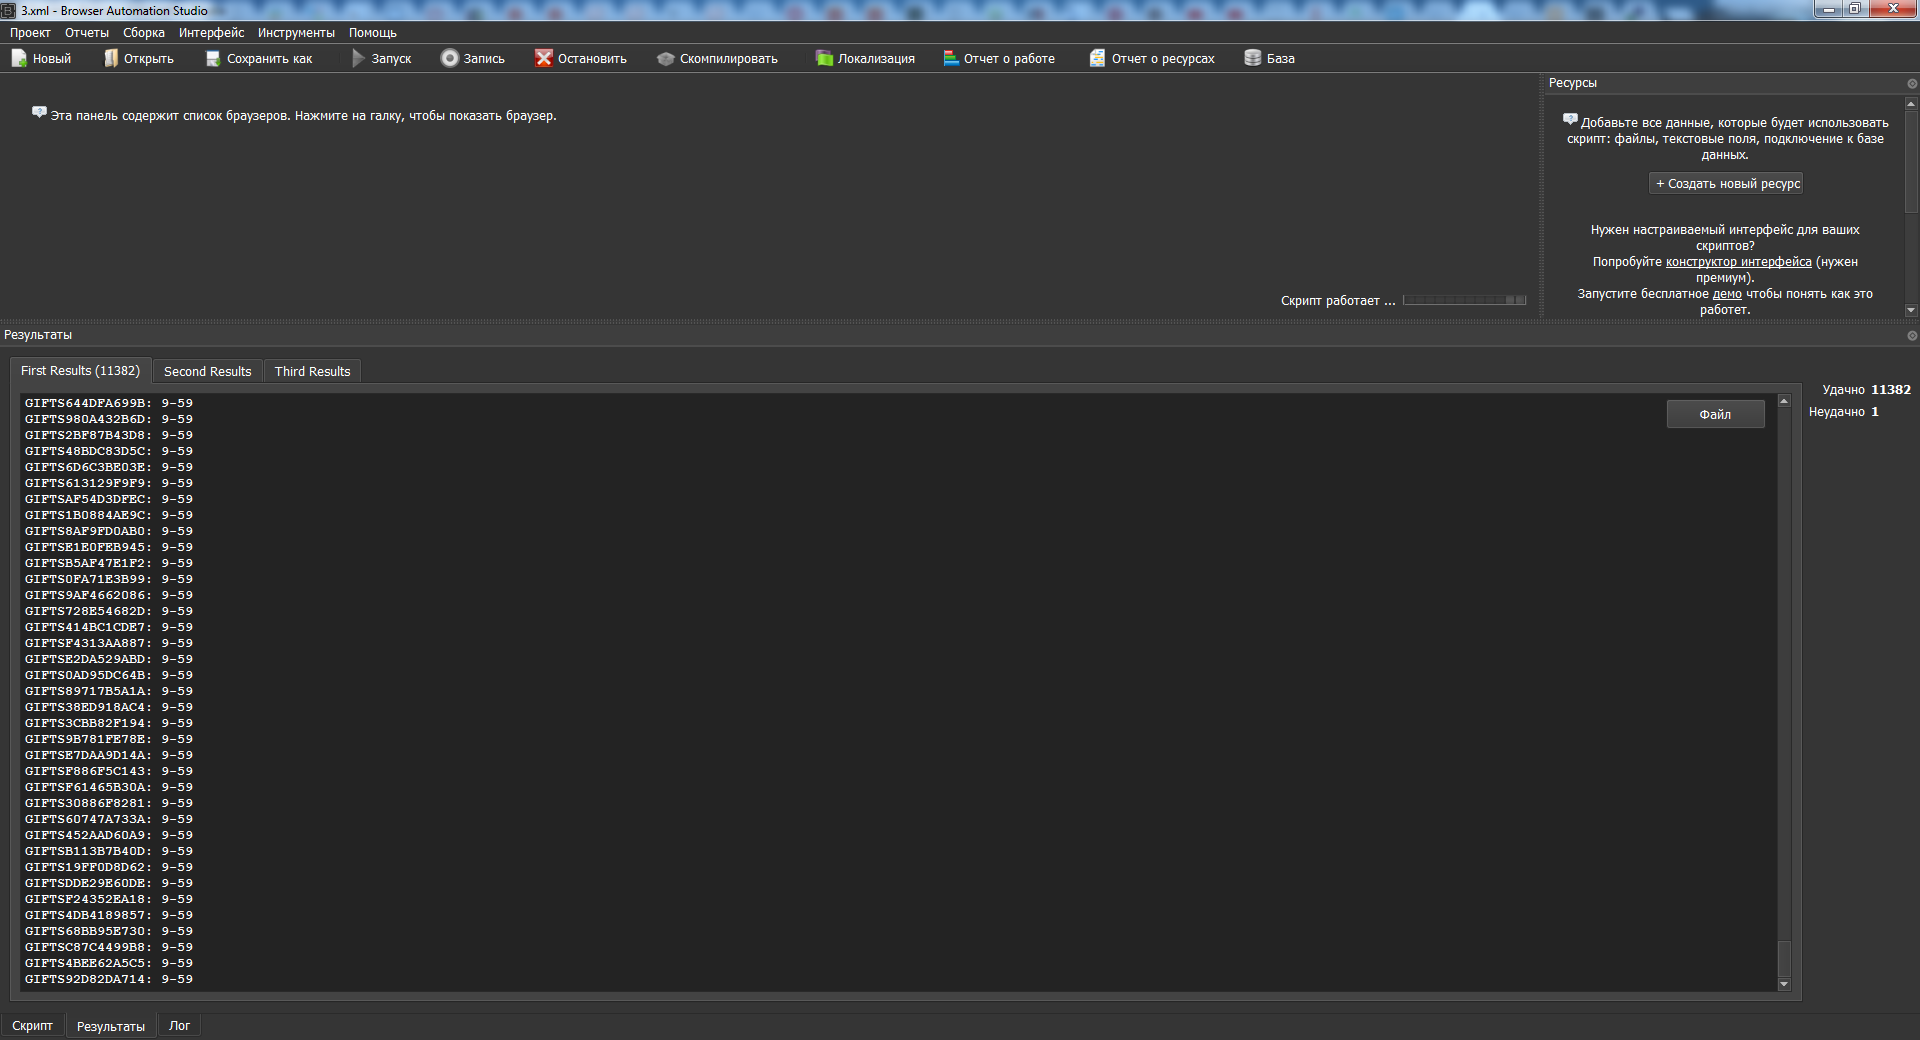The width and height of the screenshot is (1920, 1040).
Task: Open the Помощь menu
Action: tap(373, 33)
